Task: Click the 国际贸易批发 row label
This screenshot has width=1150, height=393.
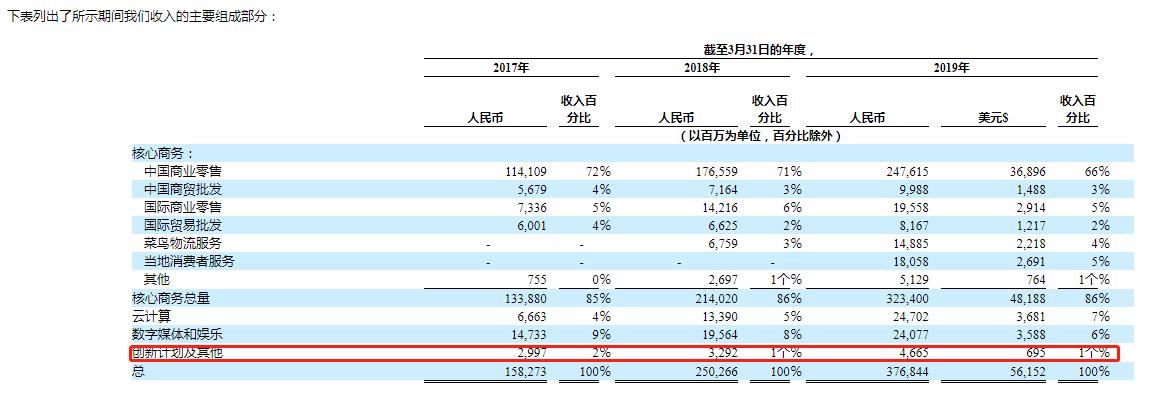Action: click(183, 226)
